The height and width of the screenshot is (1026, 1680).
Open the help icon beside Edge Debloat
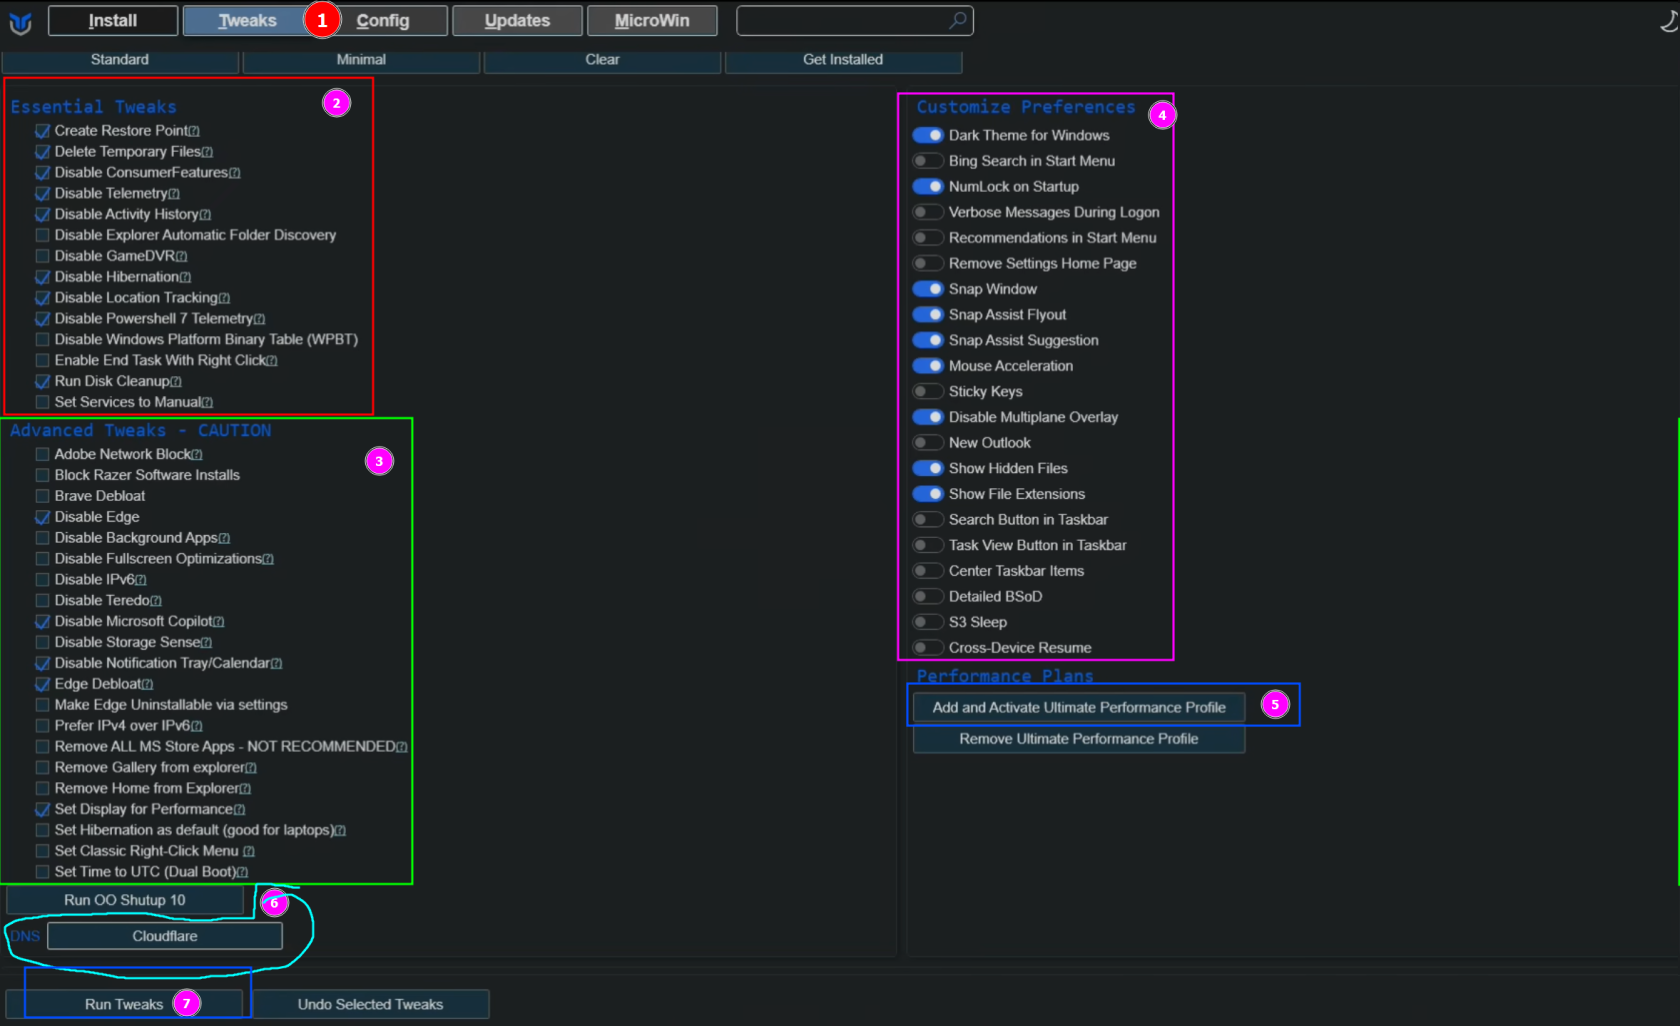click(147, 685)
